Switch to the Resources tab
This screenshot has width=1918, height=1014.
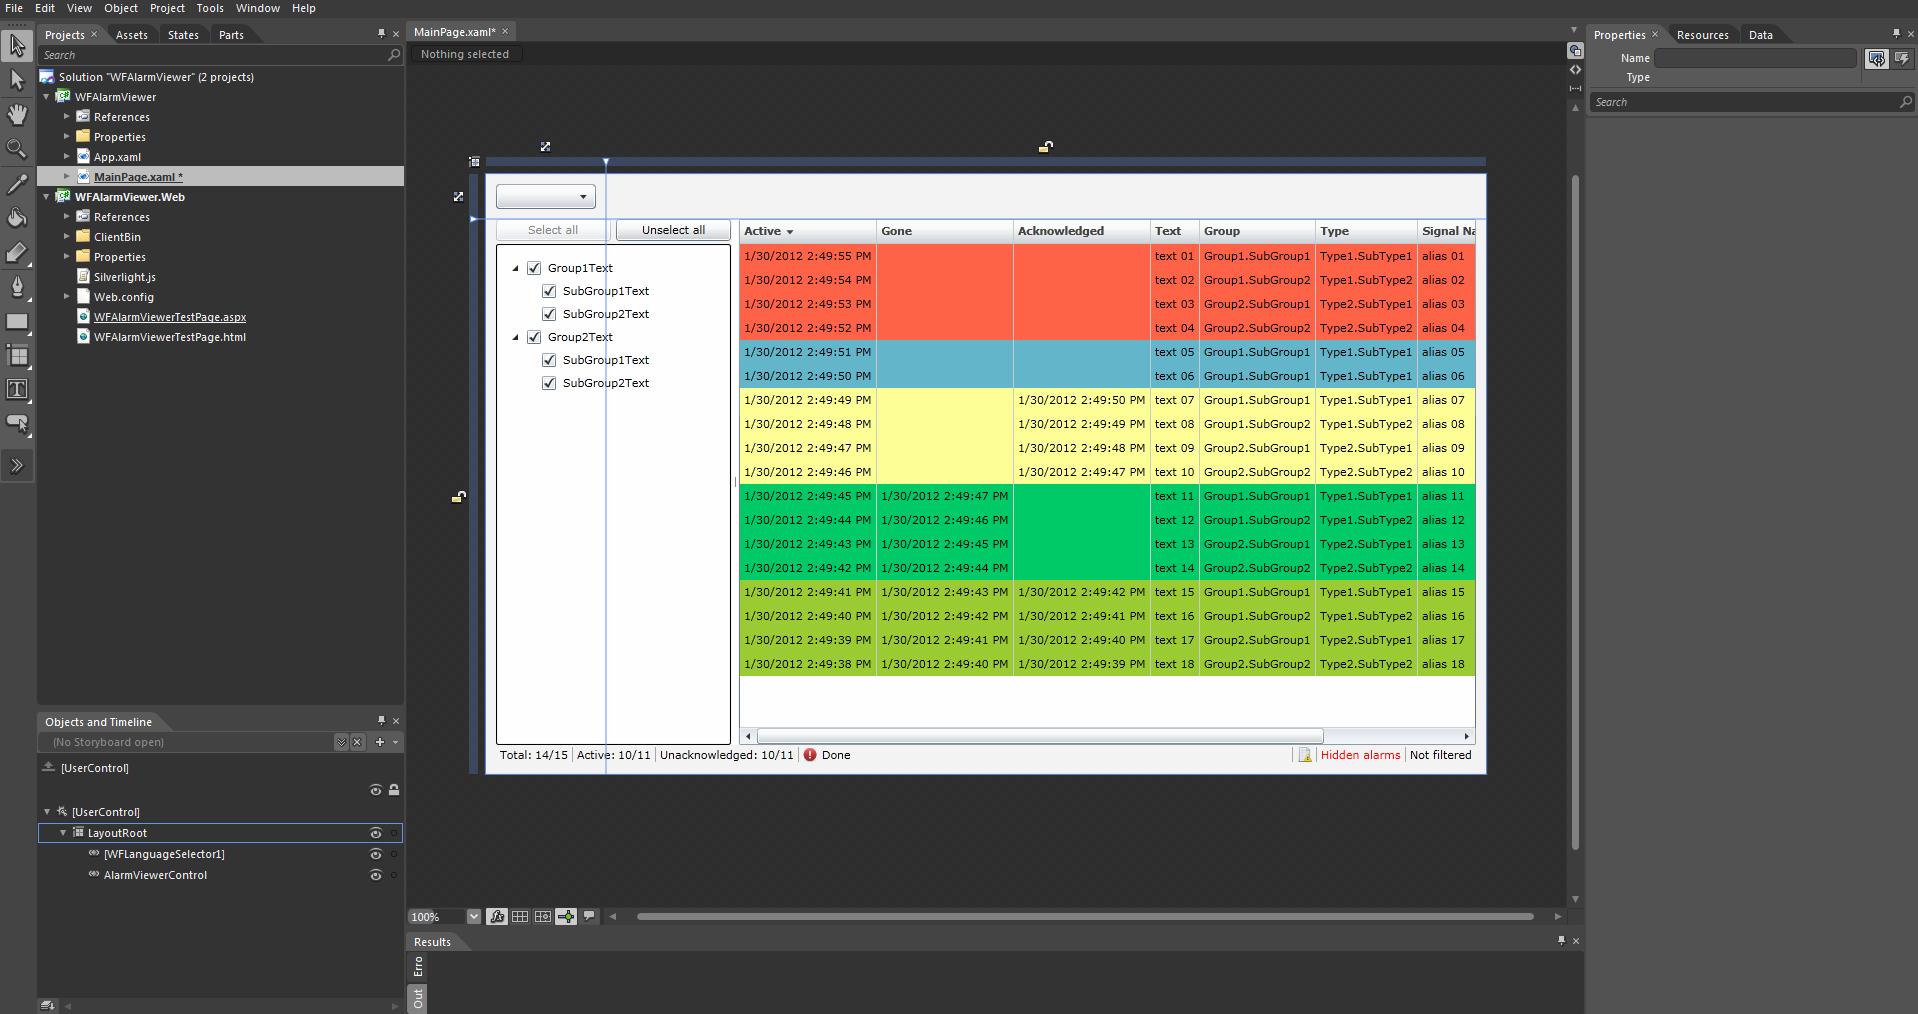(1702, 35)
